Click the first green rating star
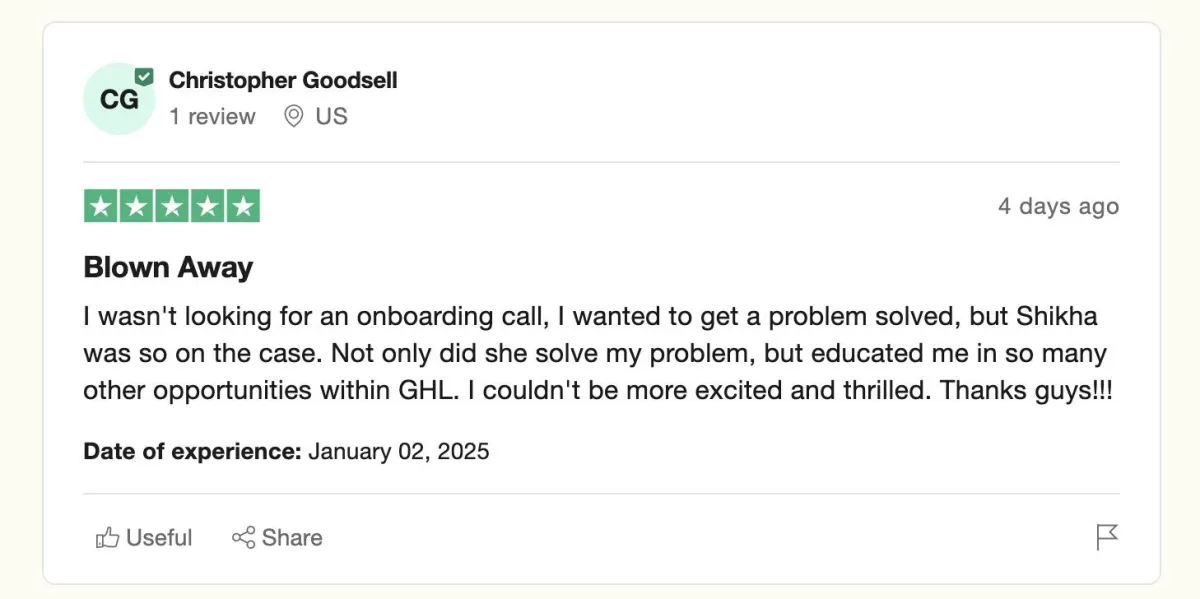The height and width of the screenshot is (599, 1200). coord(100,206)
